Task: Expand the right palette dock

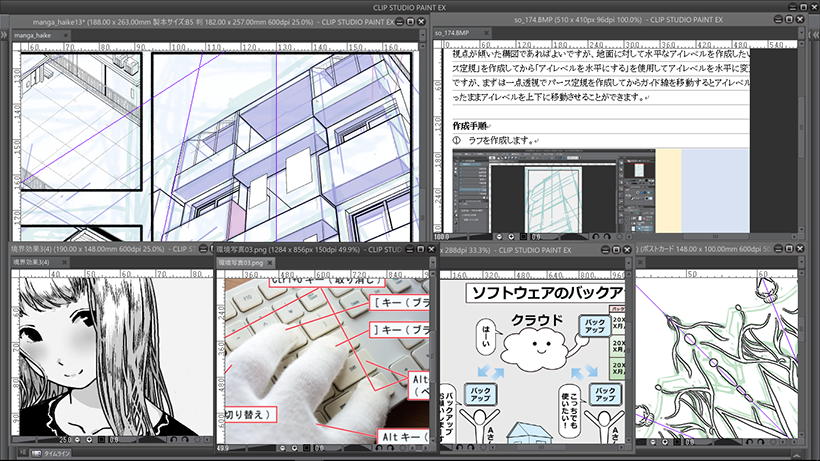Action: click(815, 34)
